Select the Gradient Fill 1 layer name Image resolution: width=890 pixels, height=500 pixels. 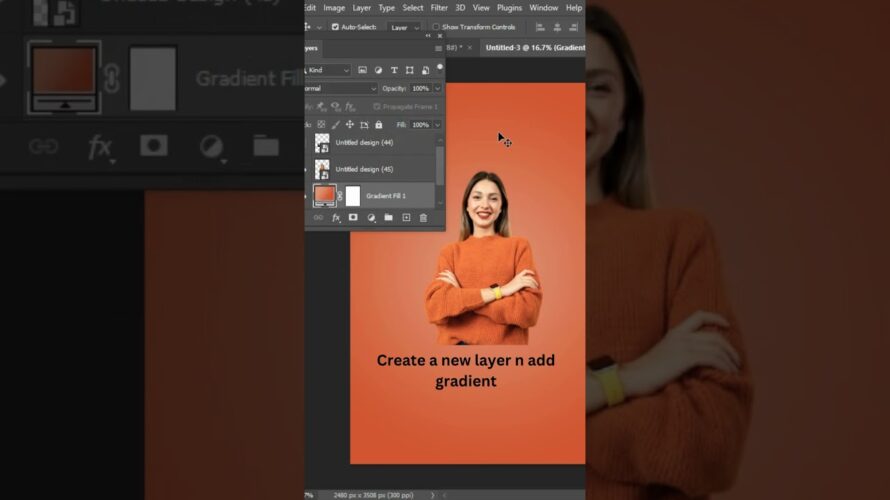[x=386, y=196]
